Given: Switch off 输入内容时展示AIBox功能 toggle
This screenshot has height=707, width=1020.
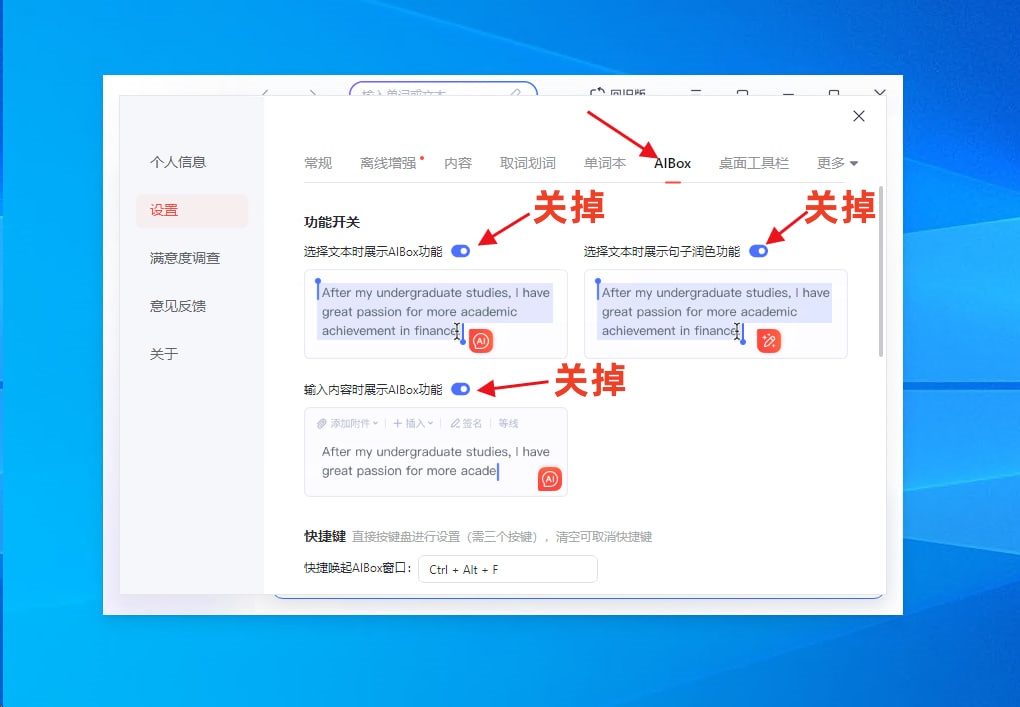Looking at the screenshot, I should (x=460, y=389).
